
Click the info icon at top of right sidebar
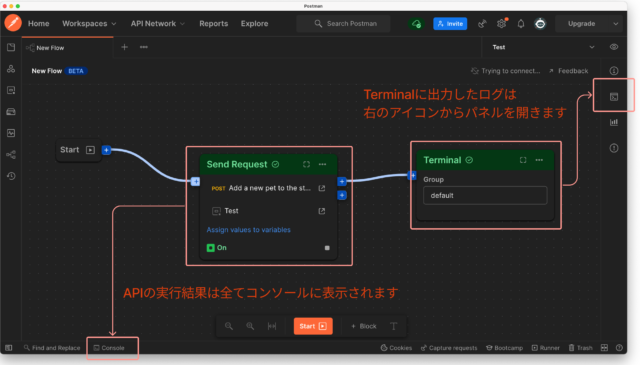[x=614, y=71]
